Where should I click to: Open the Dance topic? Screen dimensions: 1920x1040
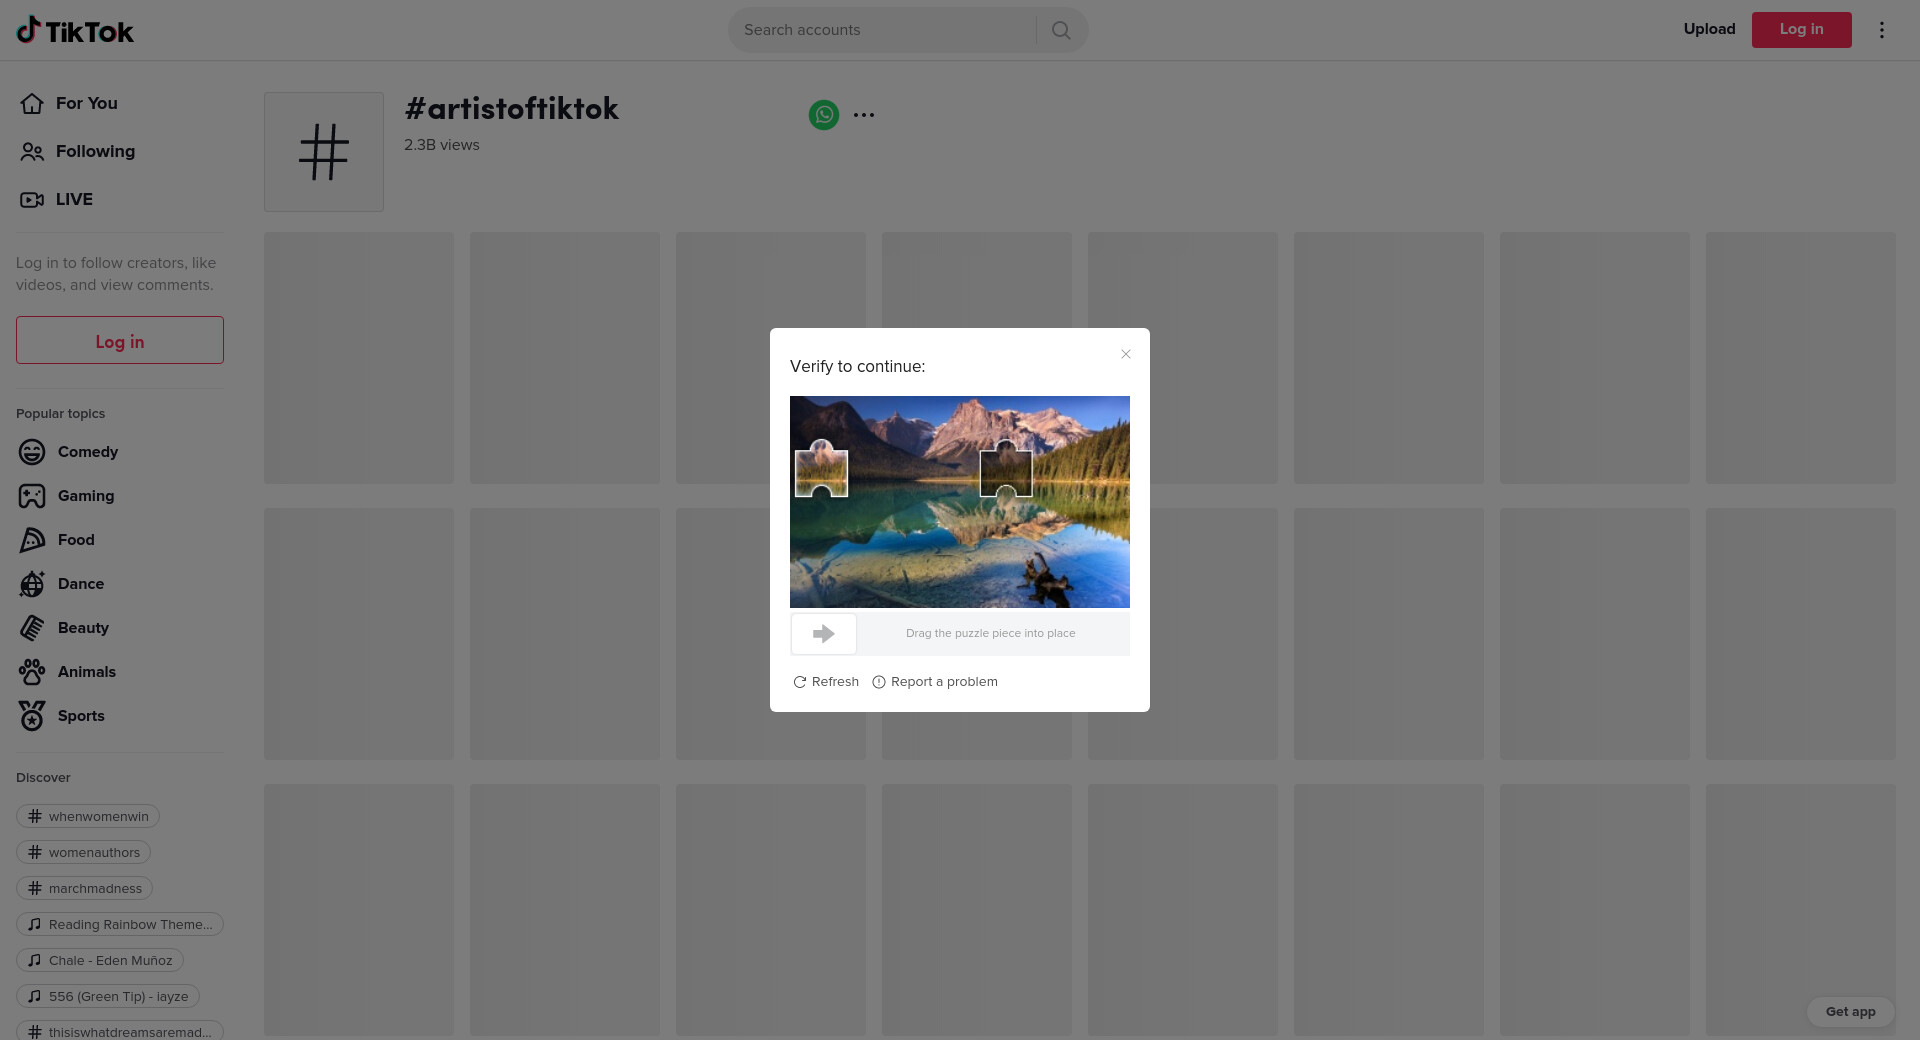61,584
